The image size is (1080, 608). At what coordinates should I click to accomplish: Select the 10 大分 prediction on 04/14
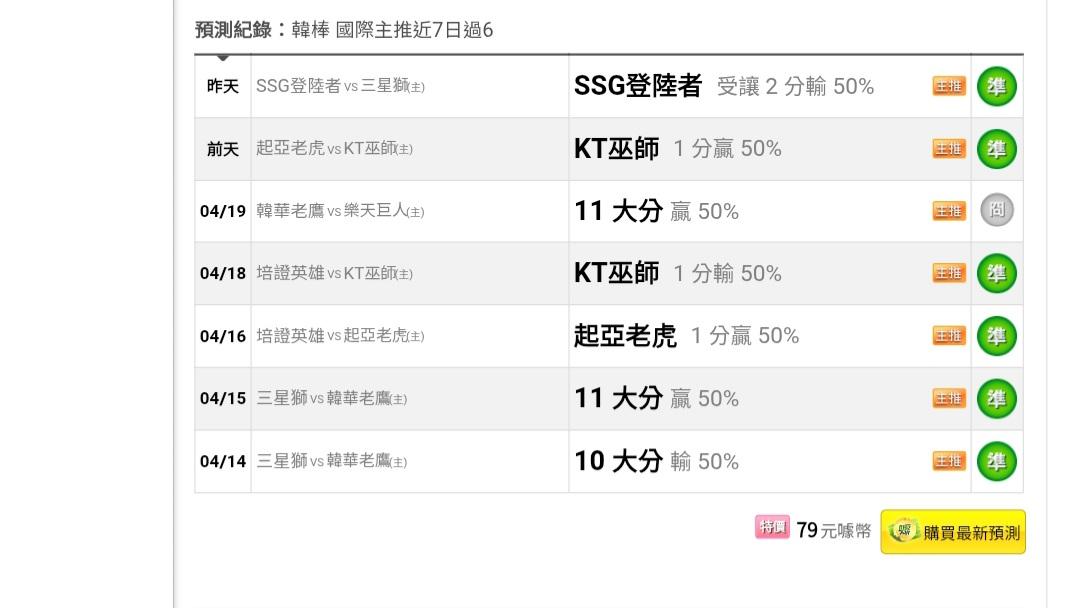pos(656,461)
